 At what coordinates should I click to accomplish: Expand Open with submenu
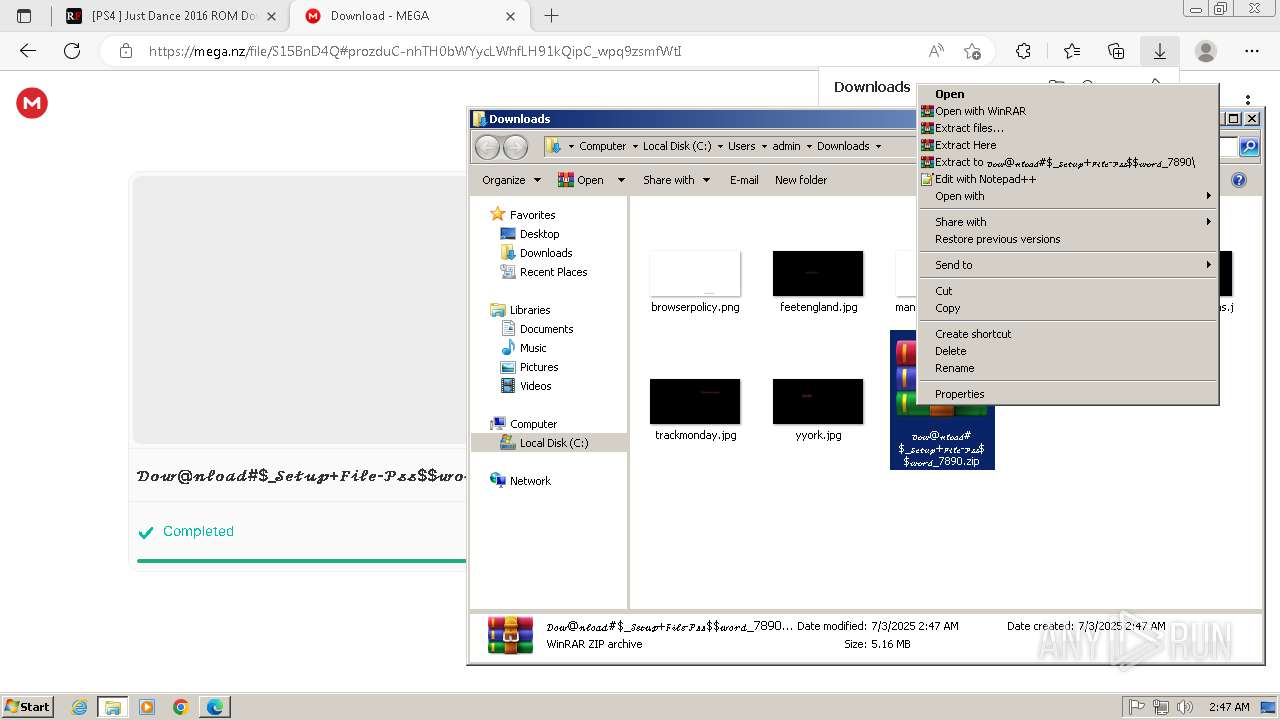click(1068, 196)
